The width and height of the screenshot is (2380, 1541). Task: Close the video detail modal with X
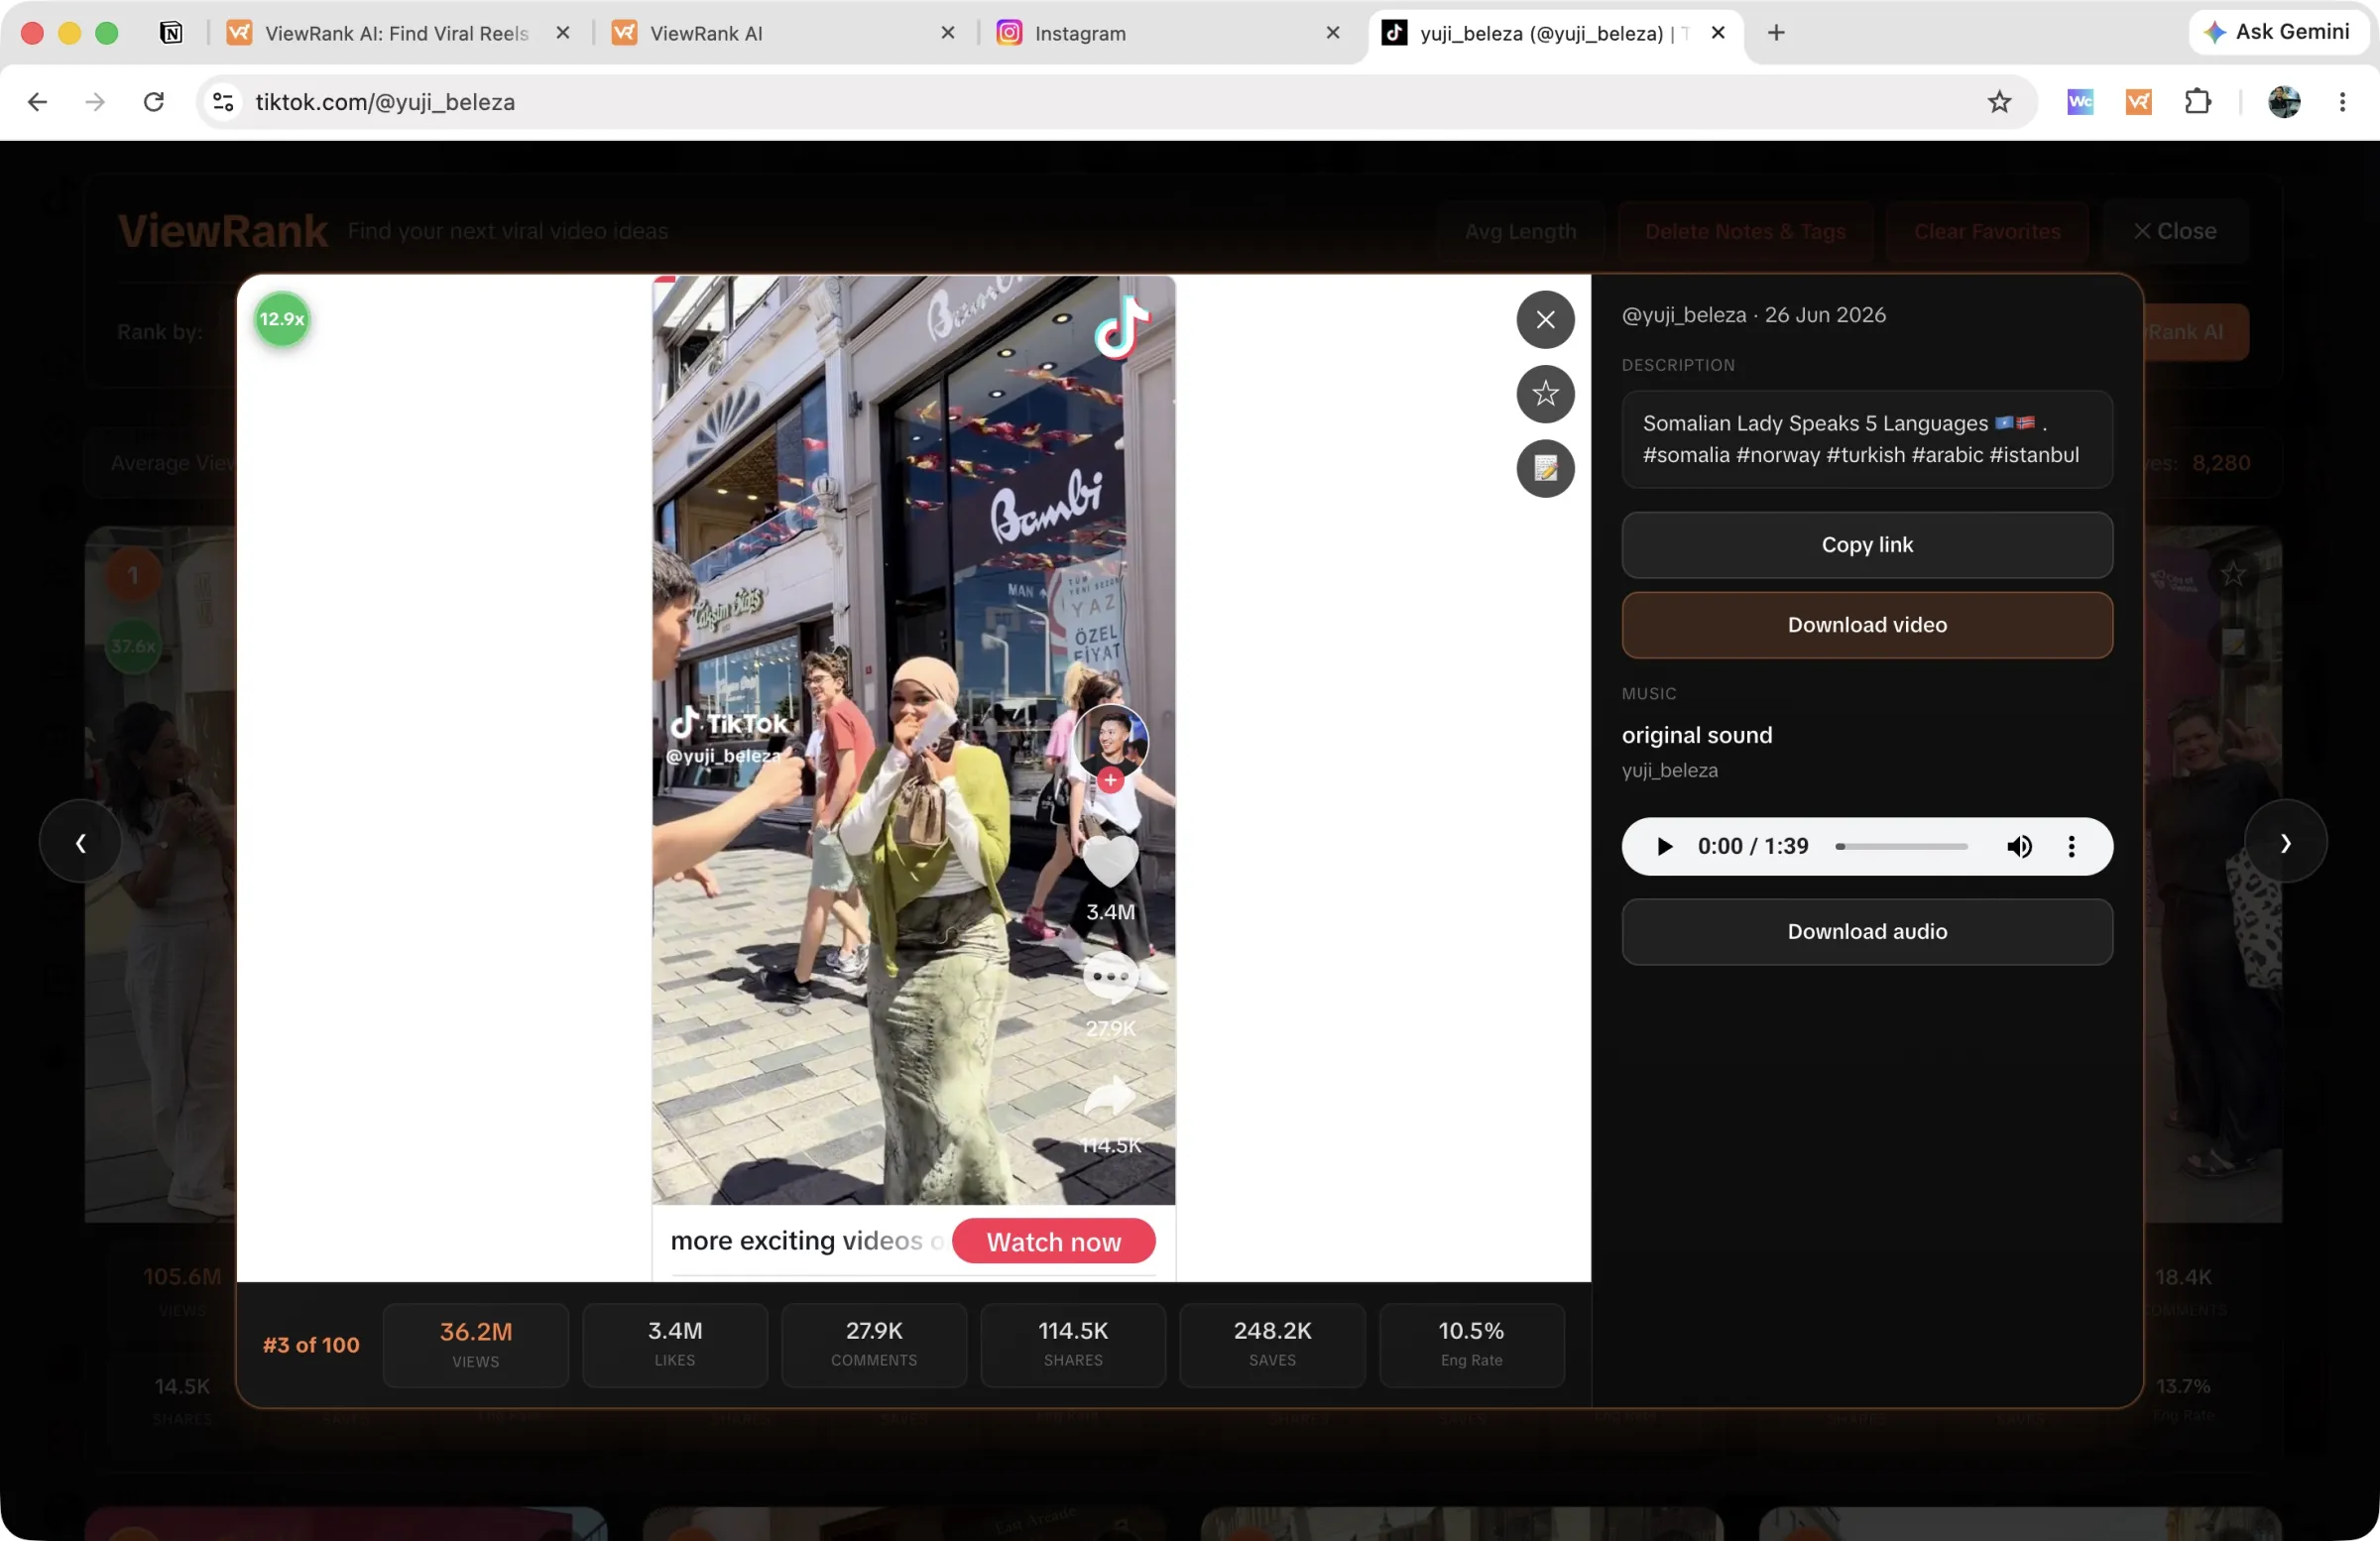tap(1545, 320)
